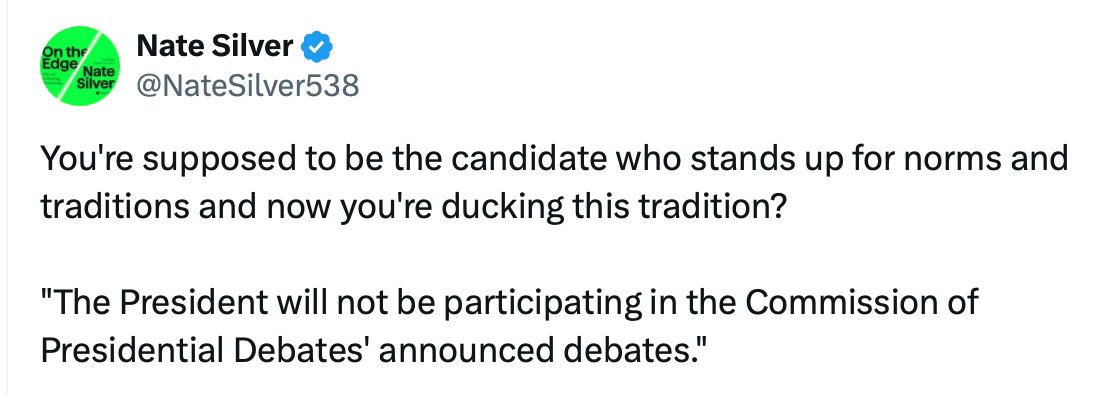The image size is (1108, 394).
Task: Visit the @NateSilver538 handle link
Action: pos(247,86)
